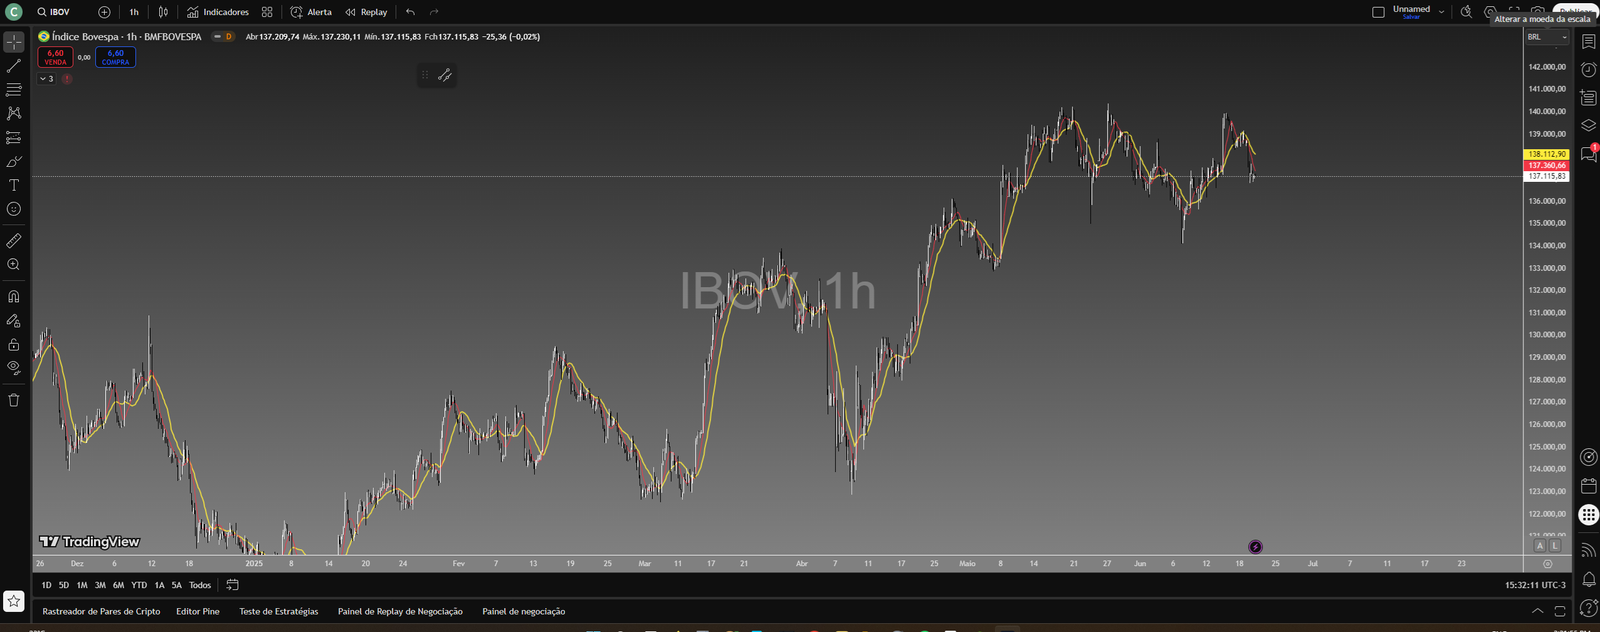The image size is (1600, 632).
Task: Click the red VENDA sell button
Action: point(55,57)
